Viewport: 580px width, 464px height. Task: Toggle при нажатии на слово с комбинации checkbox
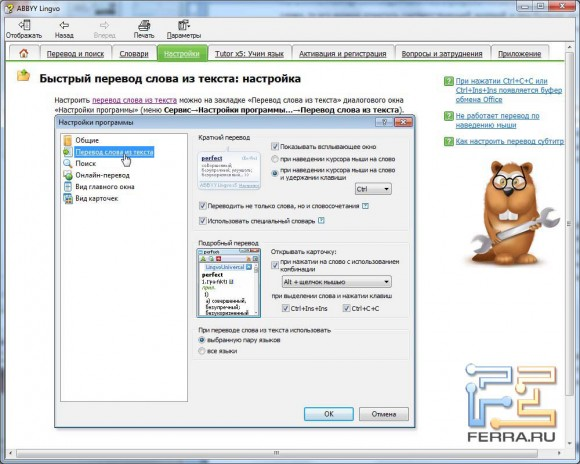(275, 265)
